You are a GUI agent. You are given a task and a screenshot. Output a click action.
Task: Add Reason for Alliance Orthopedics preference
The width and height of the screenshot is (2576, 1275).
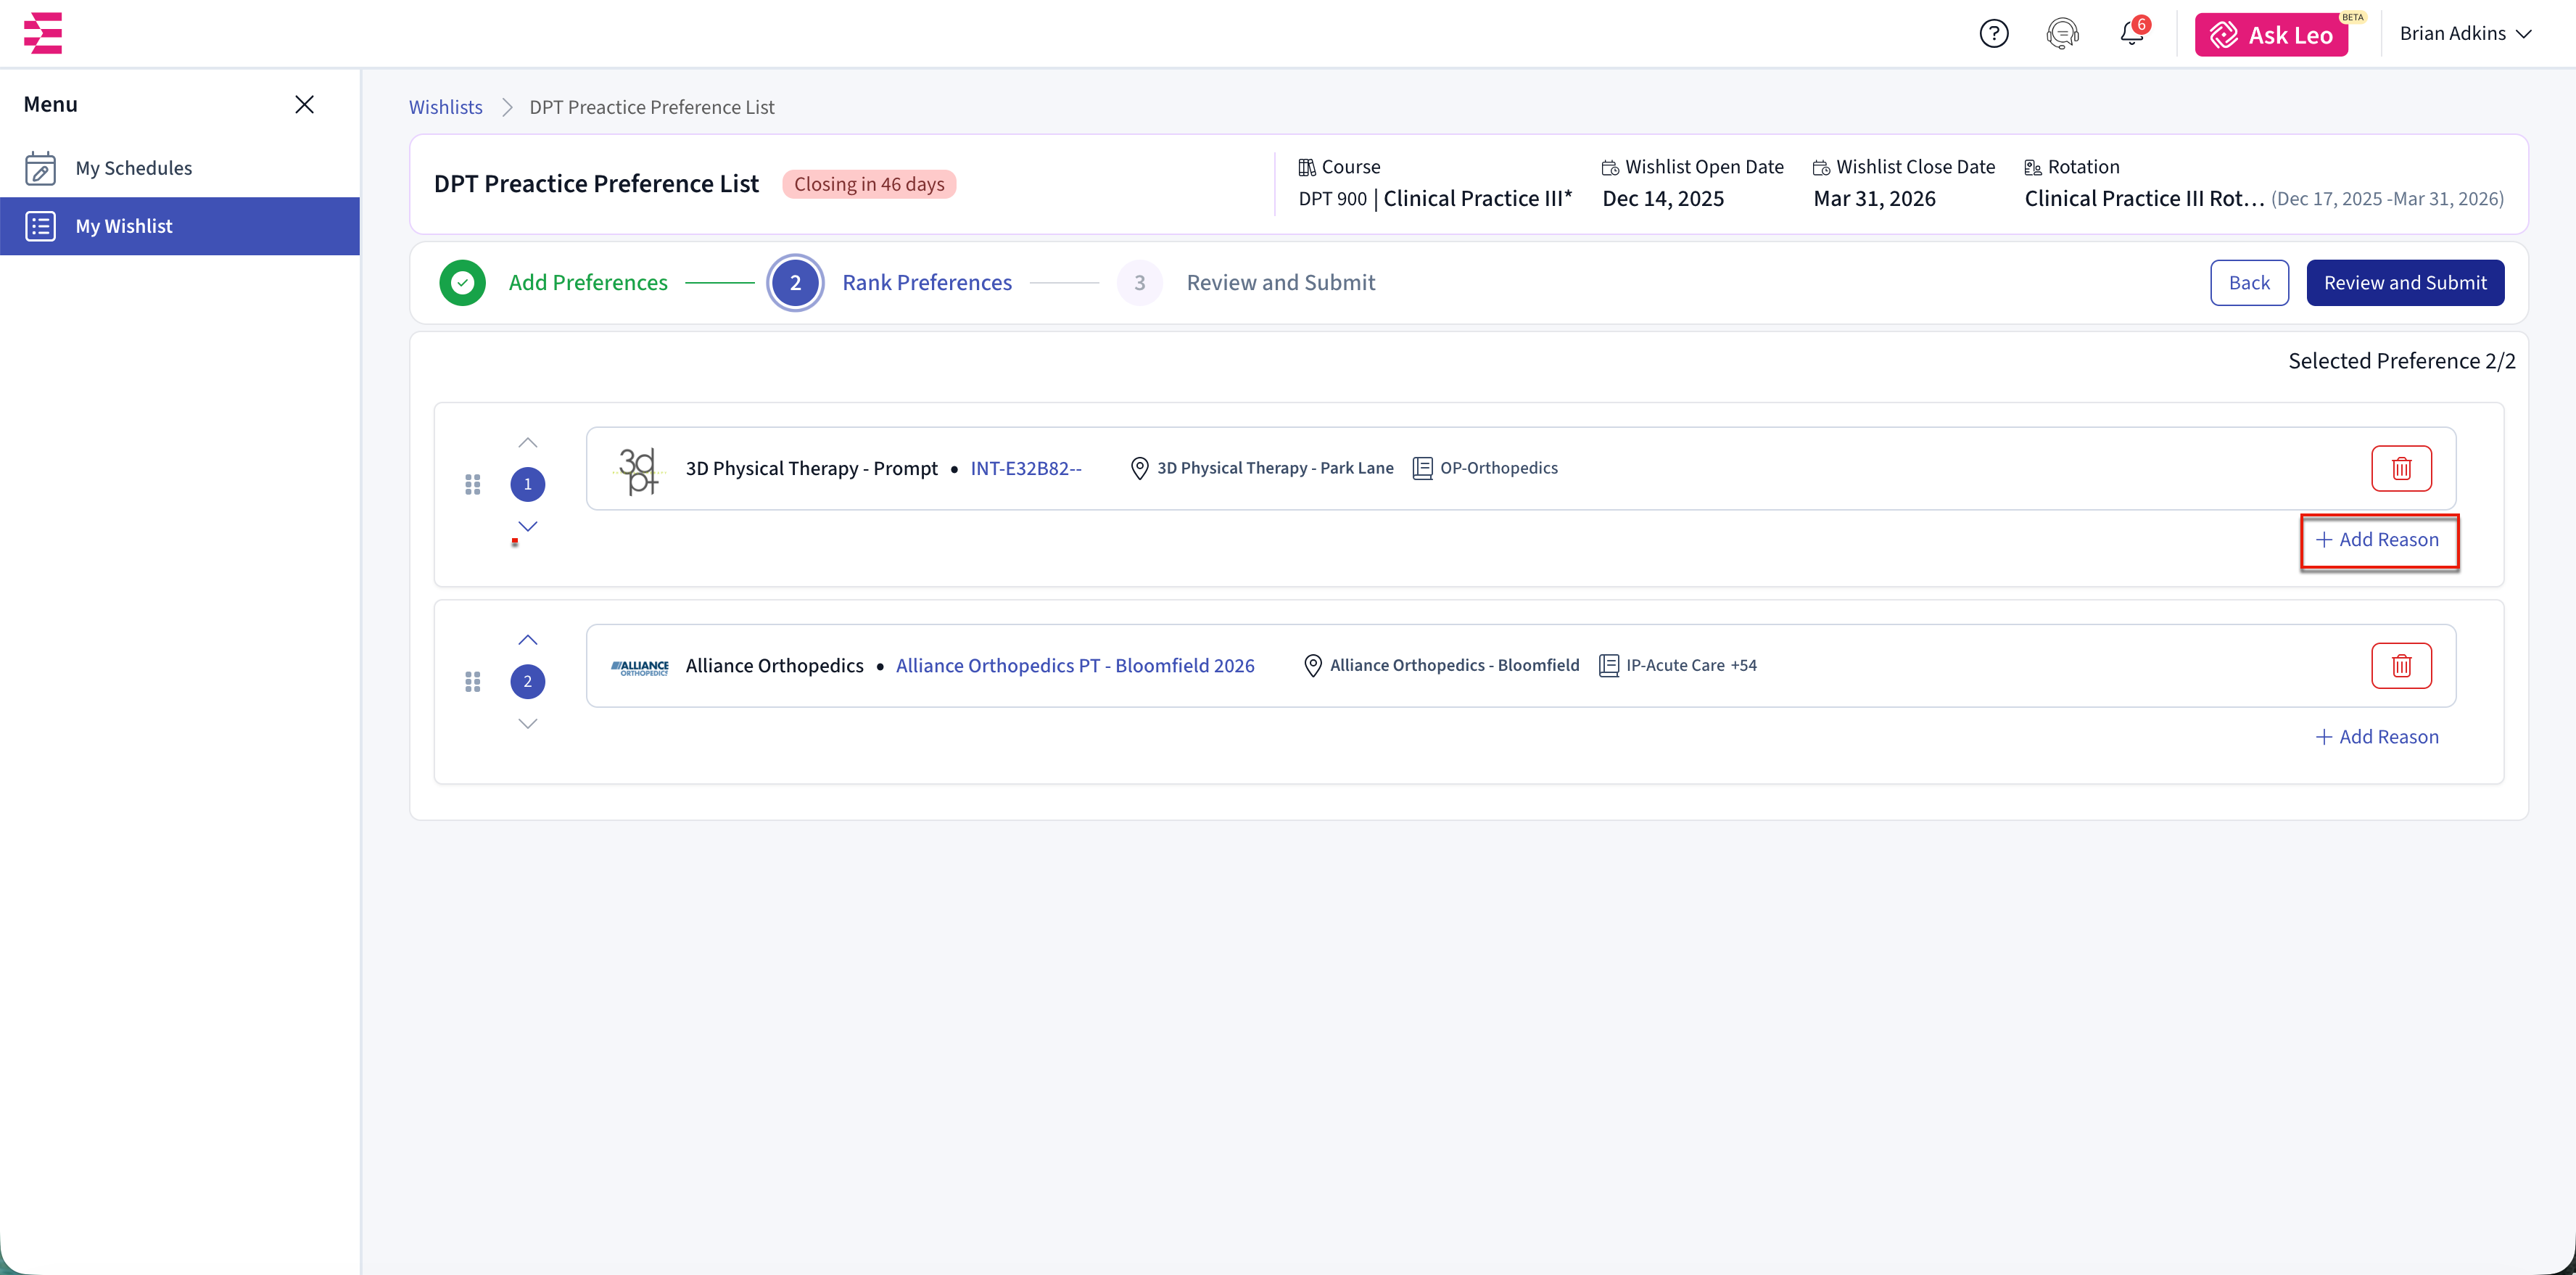[x=2377, y=737]
